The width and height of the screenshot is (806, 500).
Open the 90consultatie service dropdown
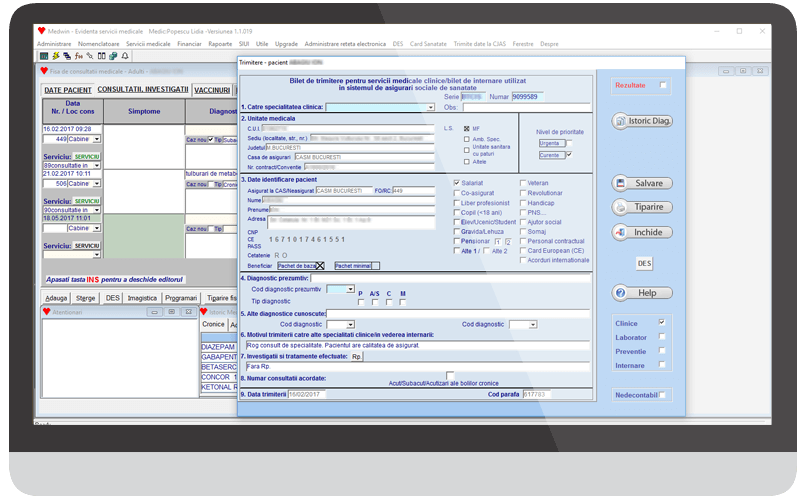97,210
